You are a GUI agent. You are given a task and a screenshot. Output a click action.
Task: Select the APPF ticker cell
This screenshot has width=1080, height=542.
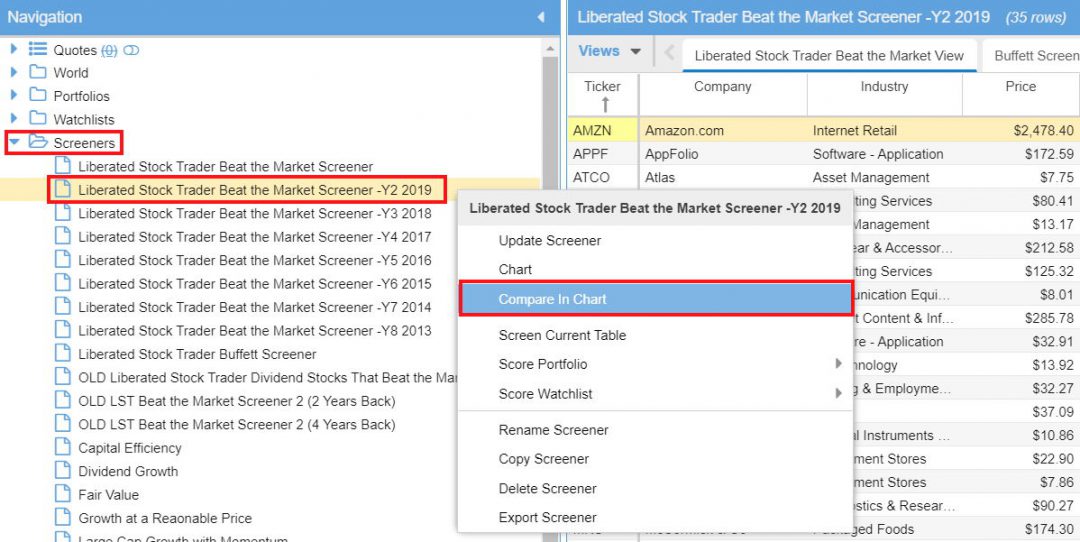pyautogui.click(x=603, y=154)
